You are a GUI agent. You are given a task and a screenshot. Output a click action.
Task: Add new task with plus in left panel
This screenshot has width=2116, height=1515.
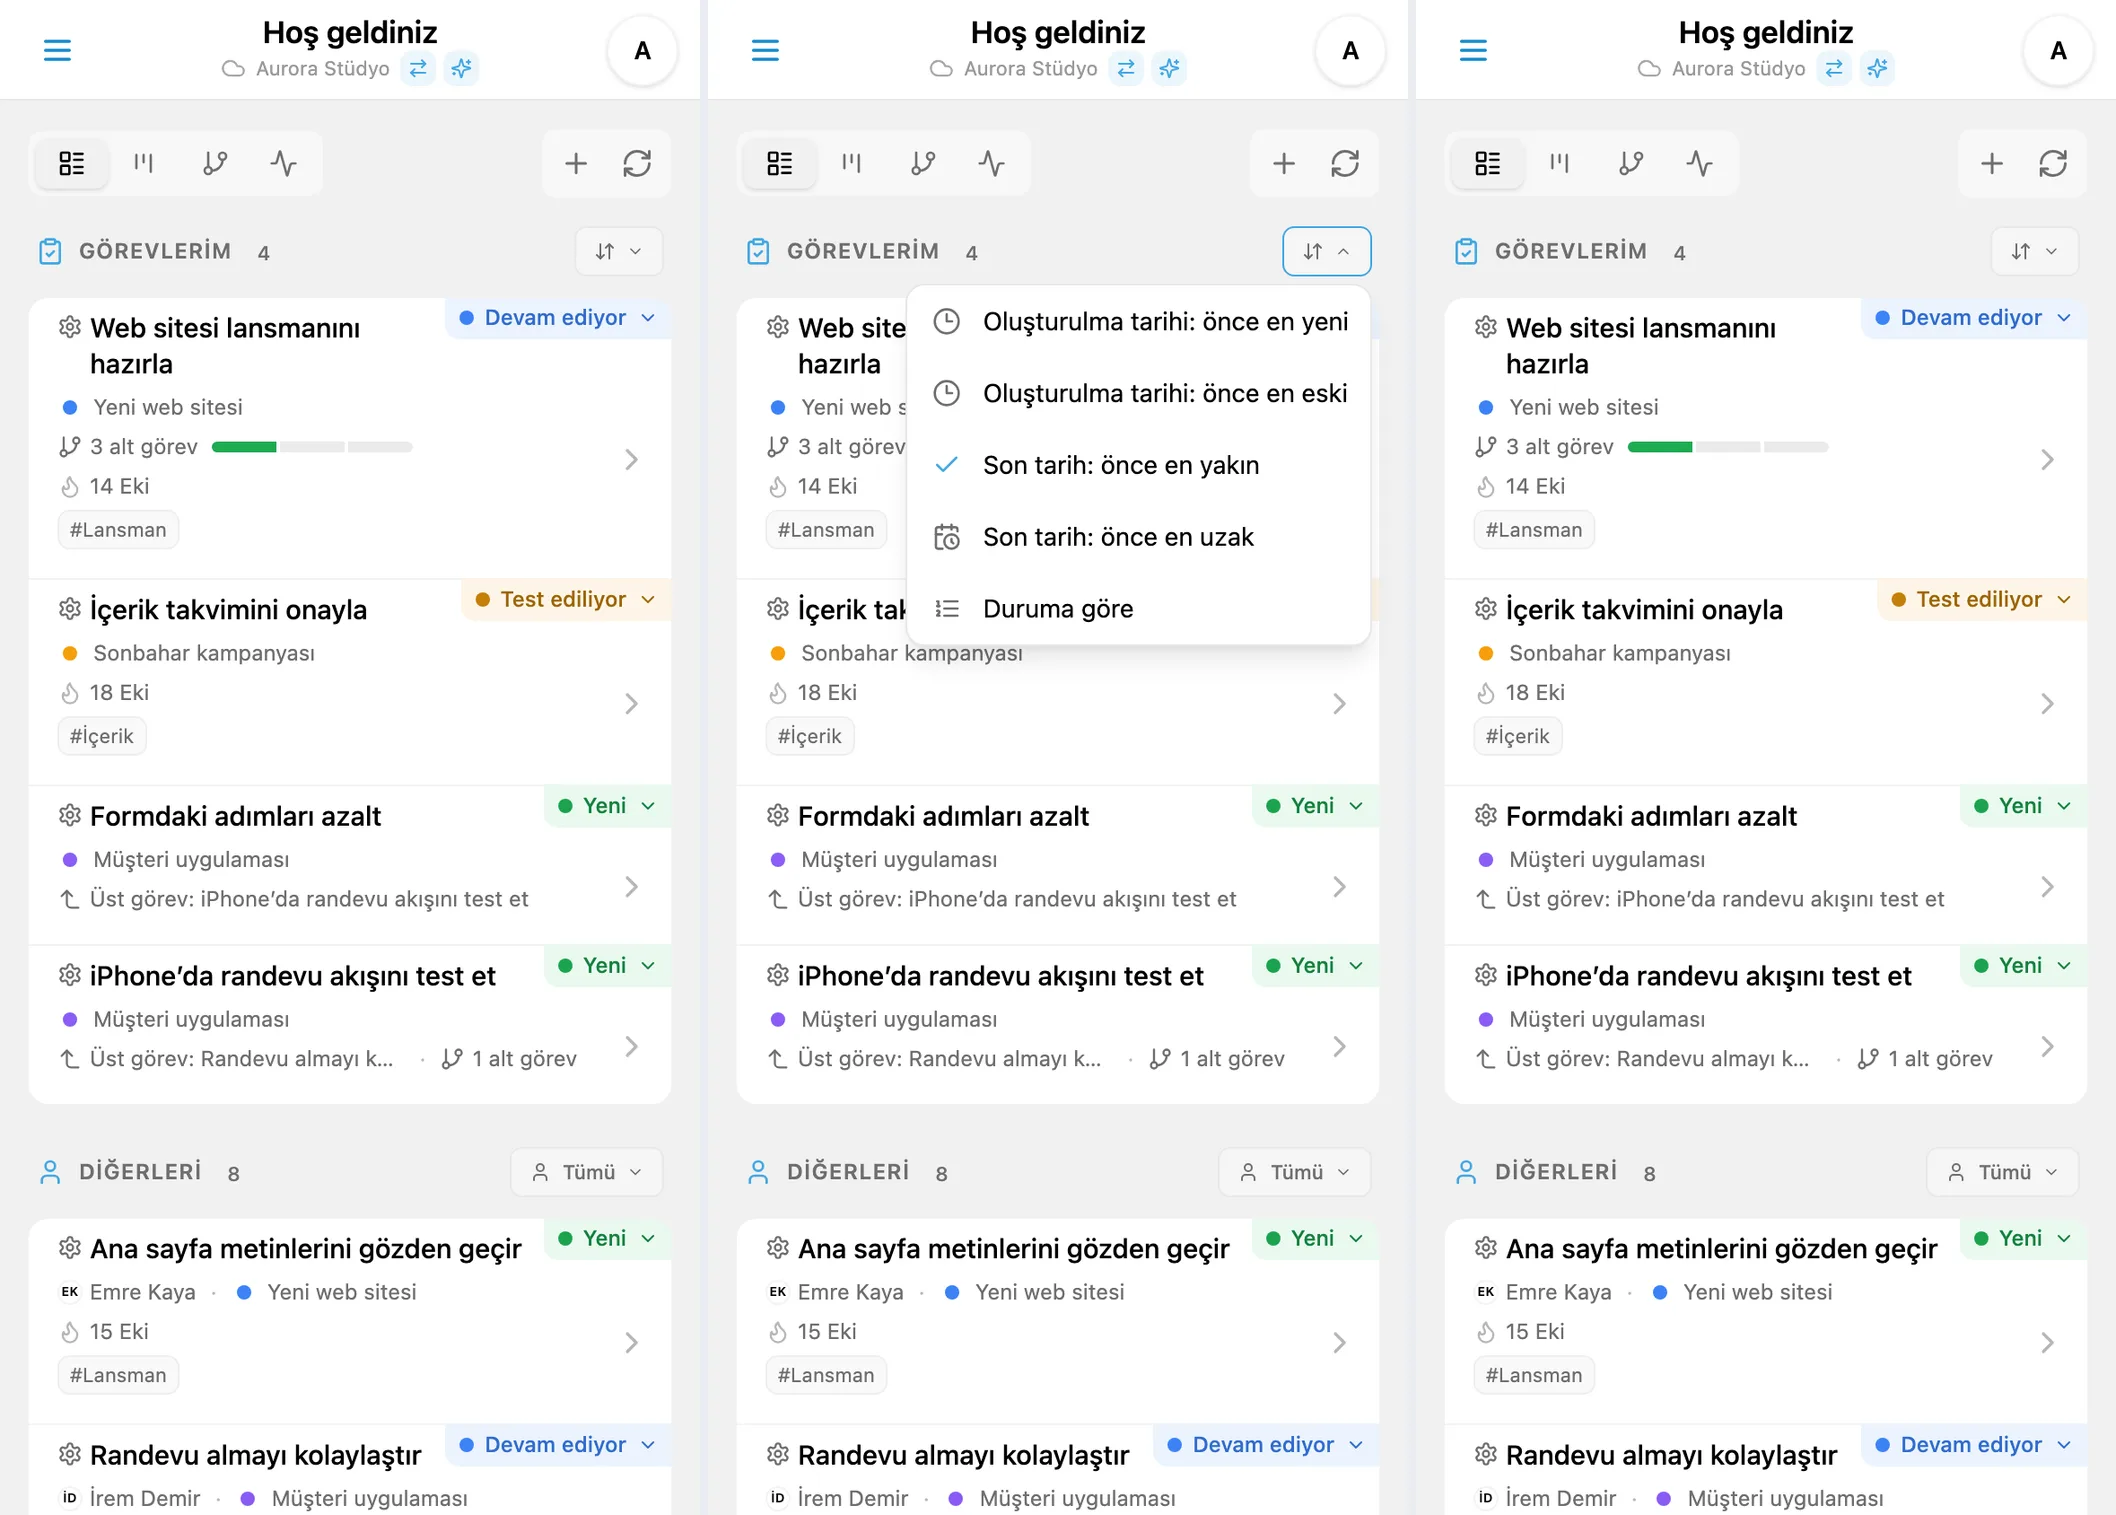(x=576, y=163)
